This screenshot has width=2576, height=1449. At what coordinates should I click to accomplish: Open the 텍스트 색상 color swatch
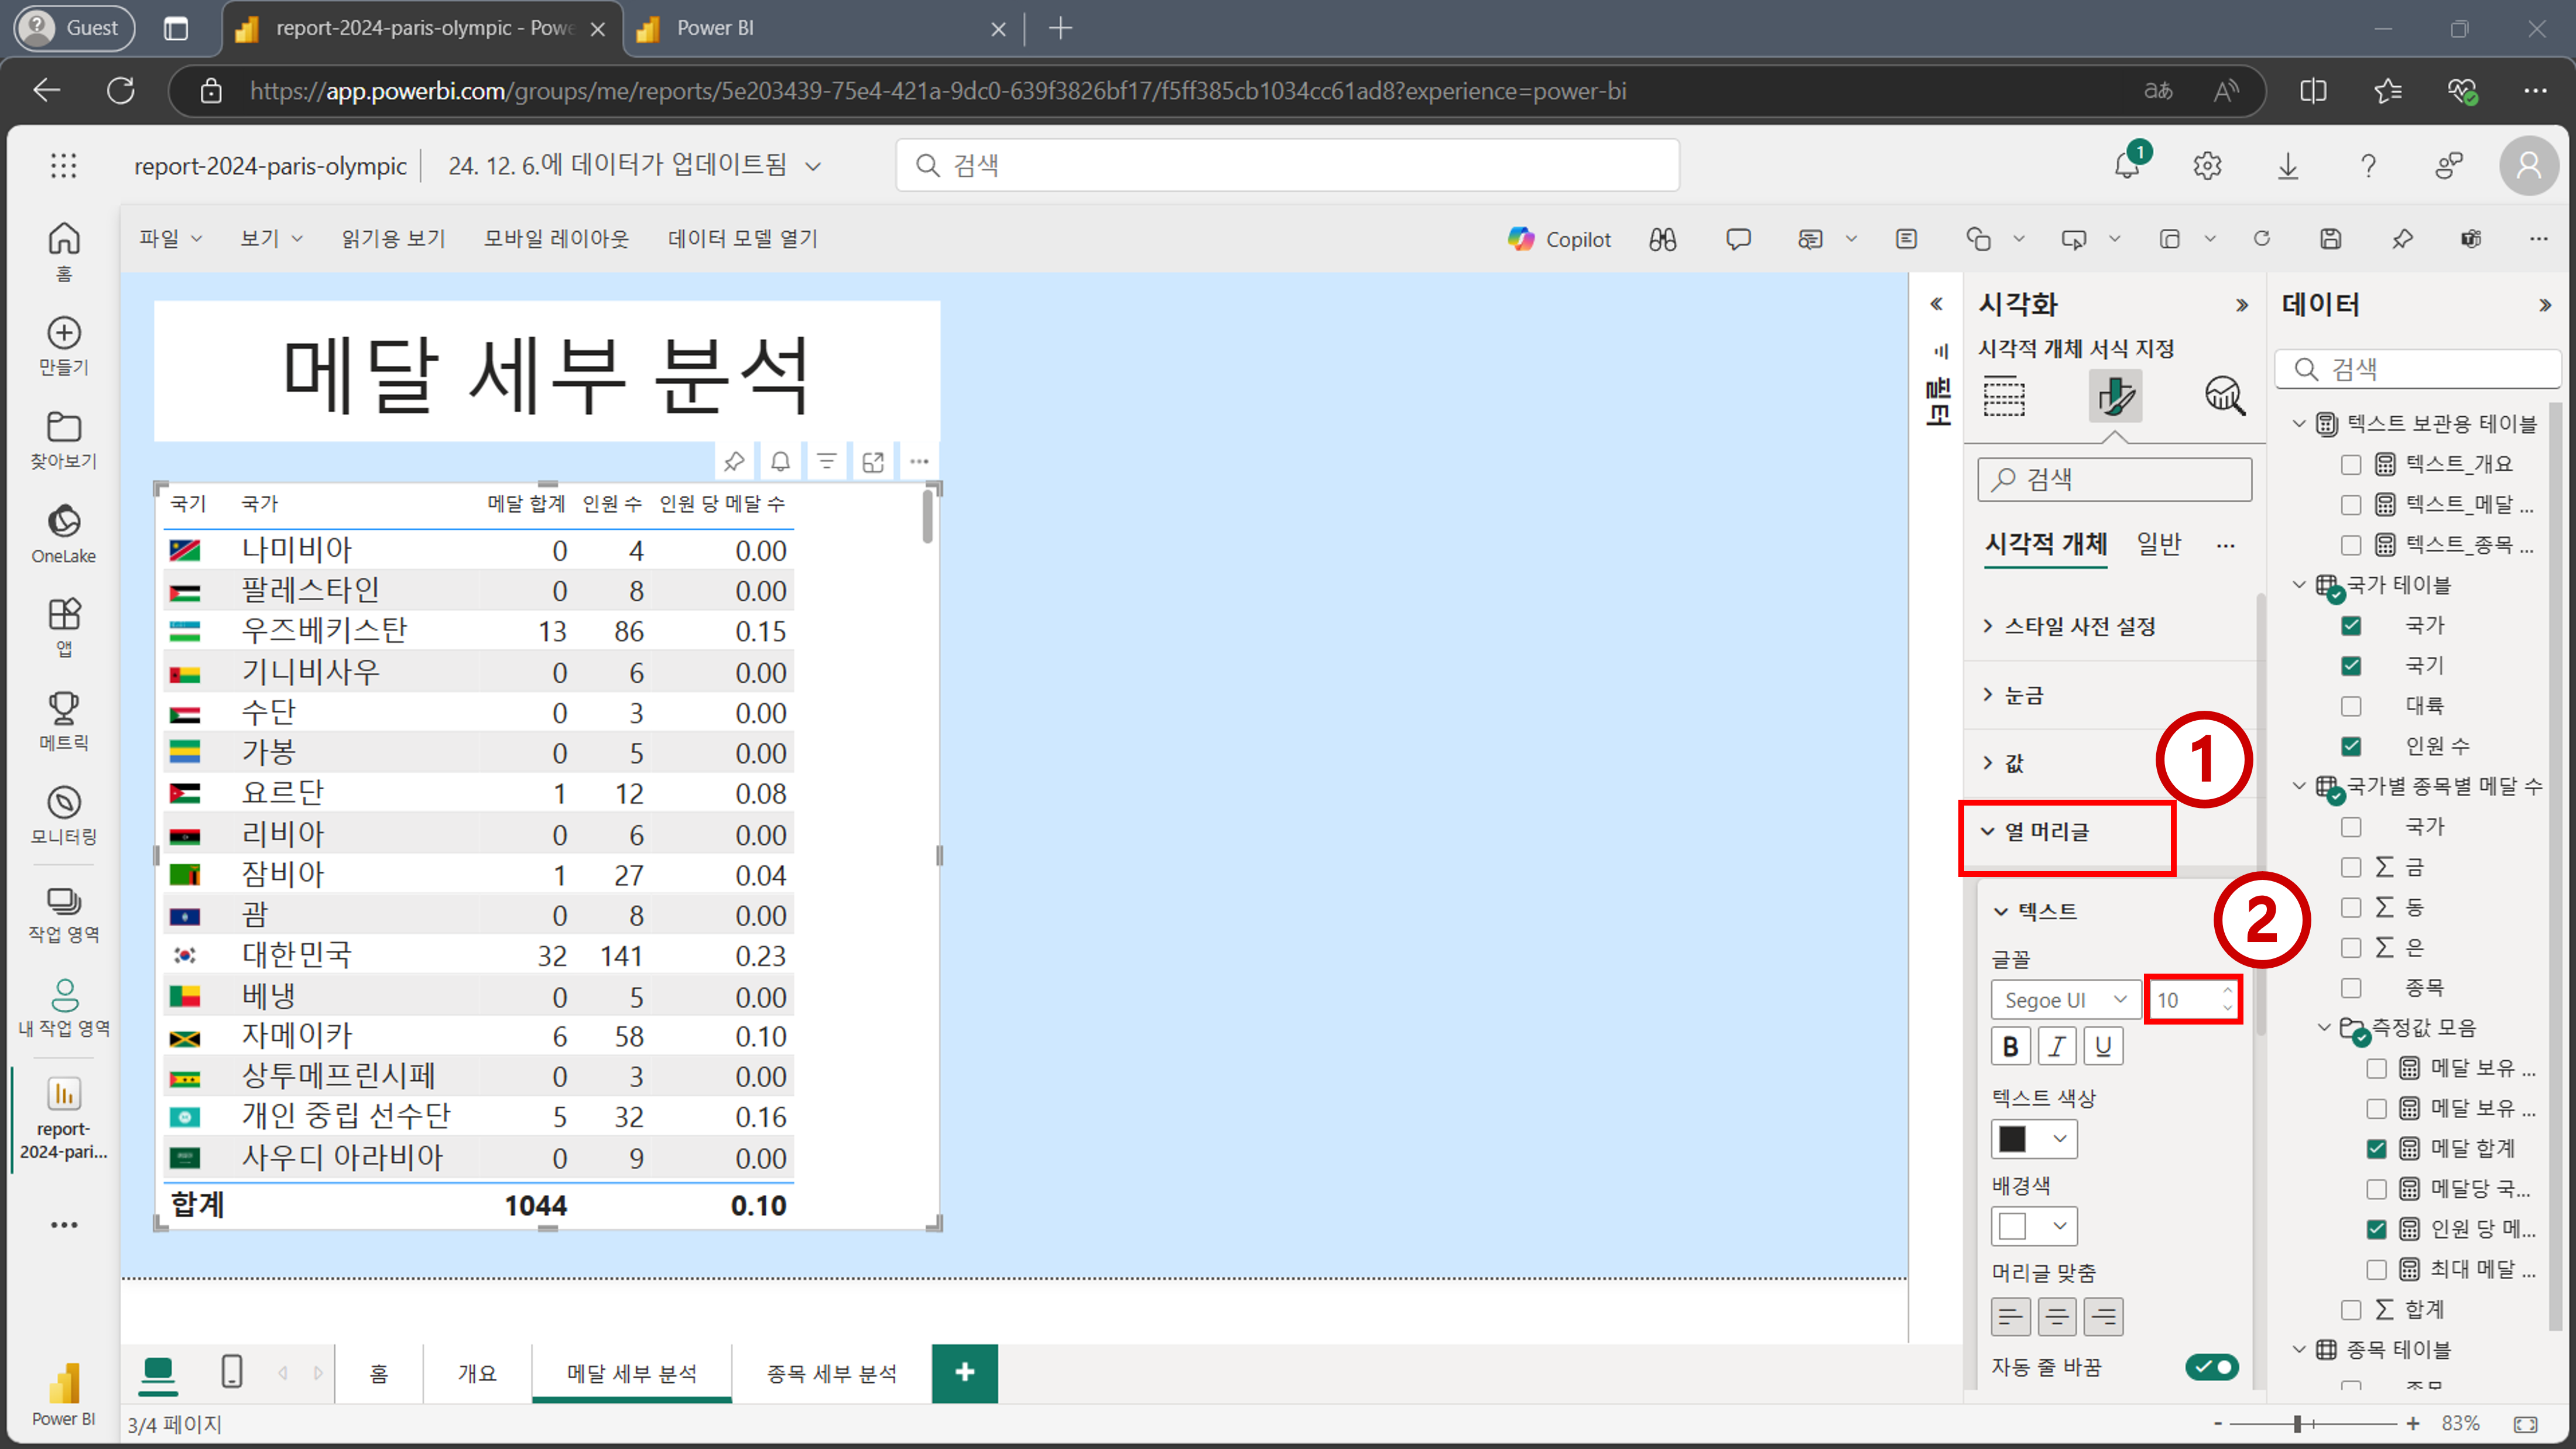[x=2034, y=1139]
